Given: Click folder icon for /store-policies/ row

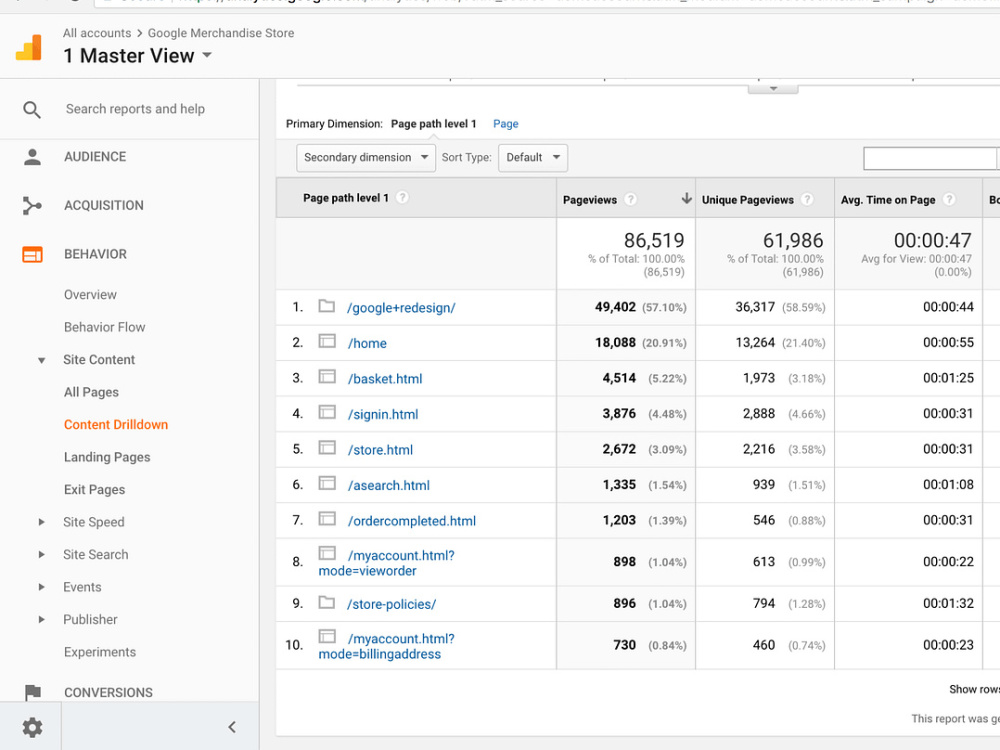Looking at the screenshot, I should [x=327, y=602].
